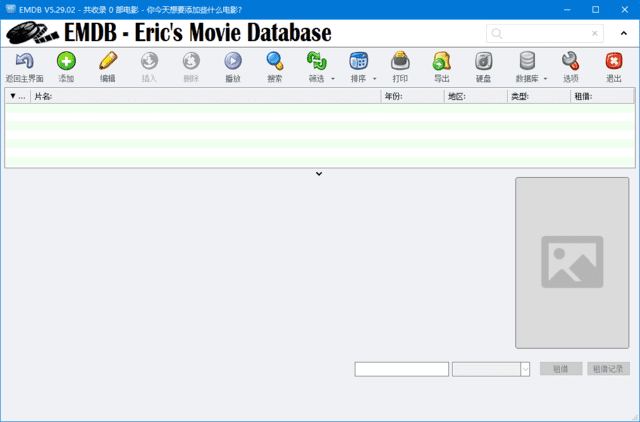Sort by the 年份 column header
The height and width of the screenshot is (422, 640).
pos(413,96)
